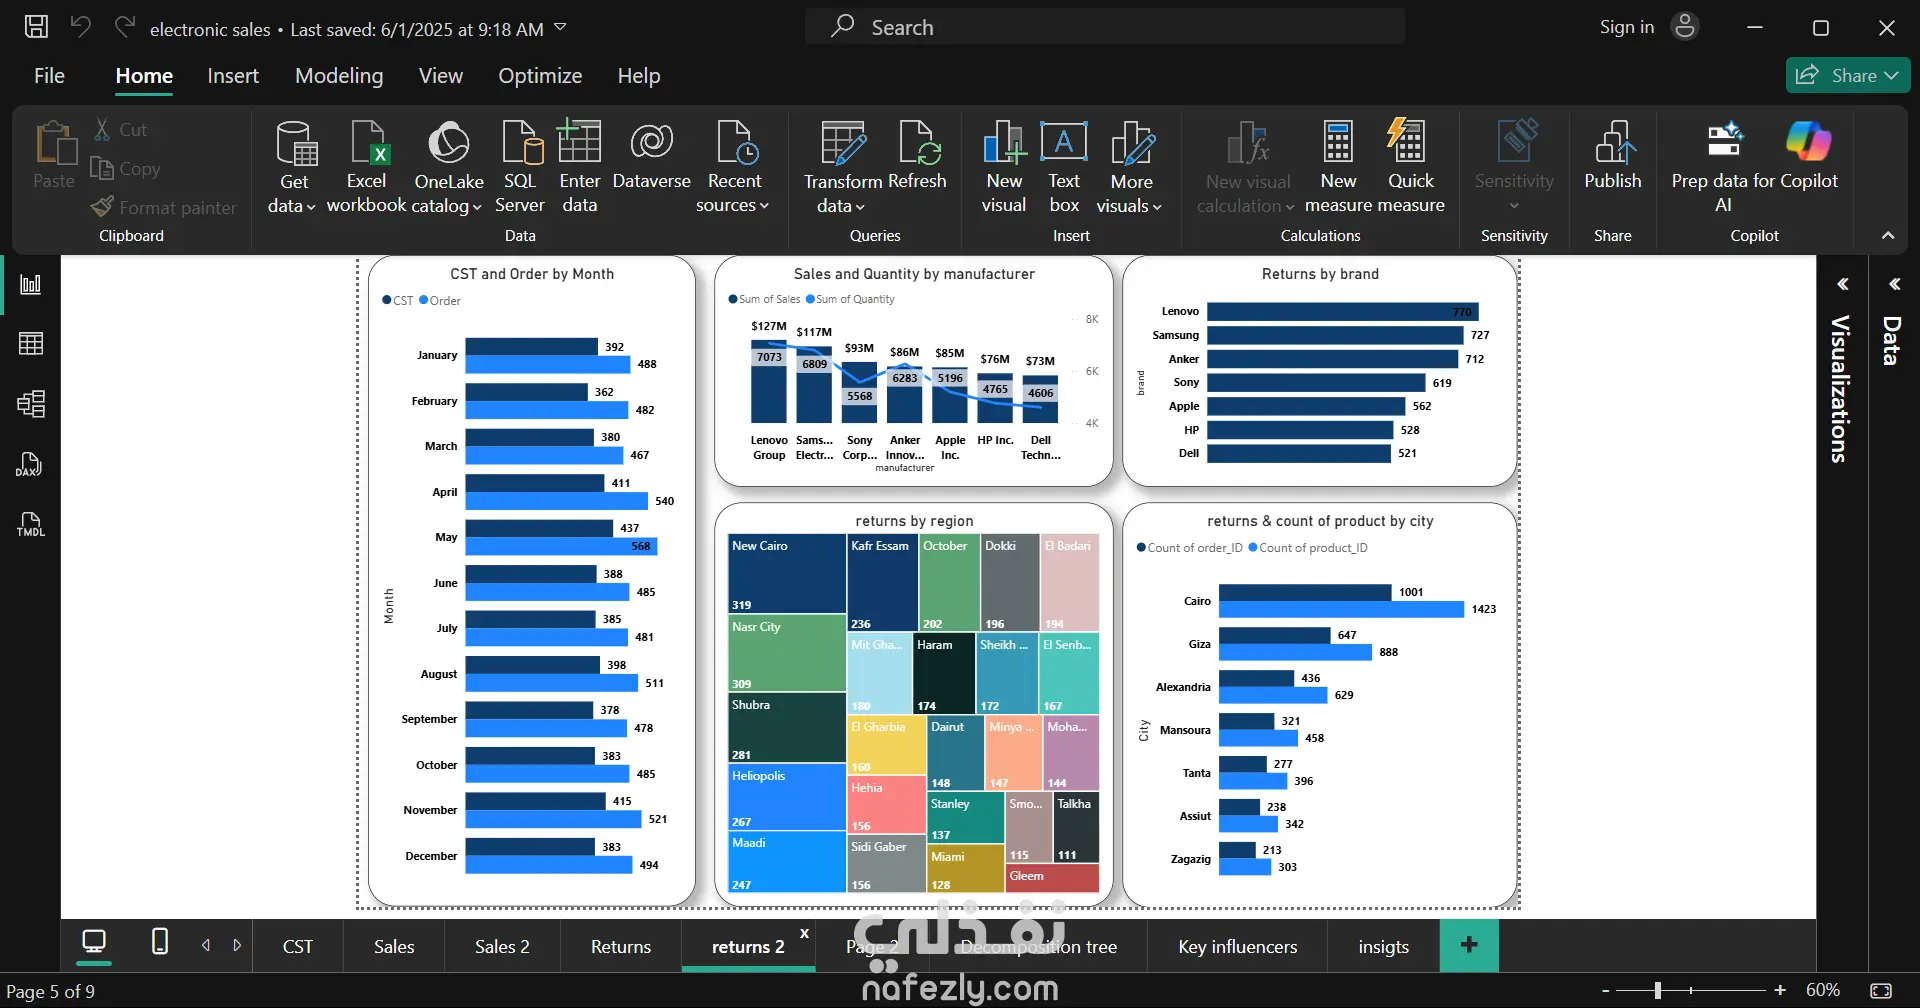The width and height of the screenshot is (1920, 1008).
Task: Open DAX query view
Action: coord(31,464)
